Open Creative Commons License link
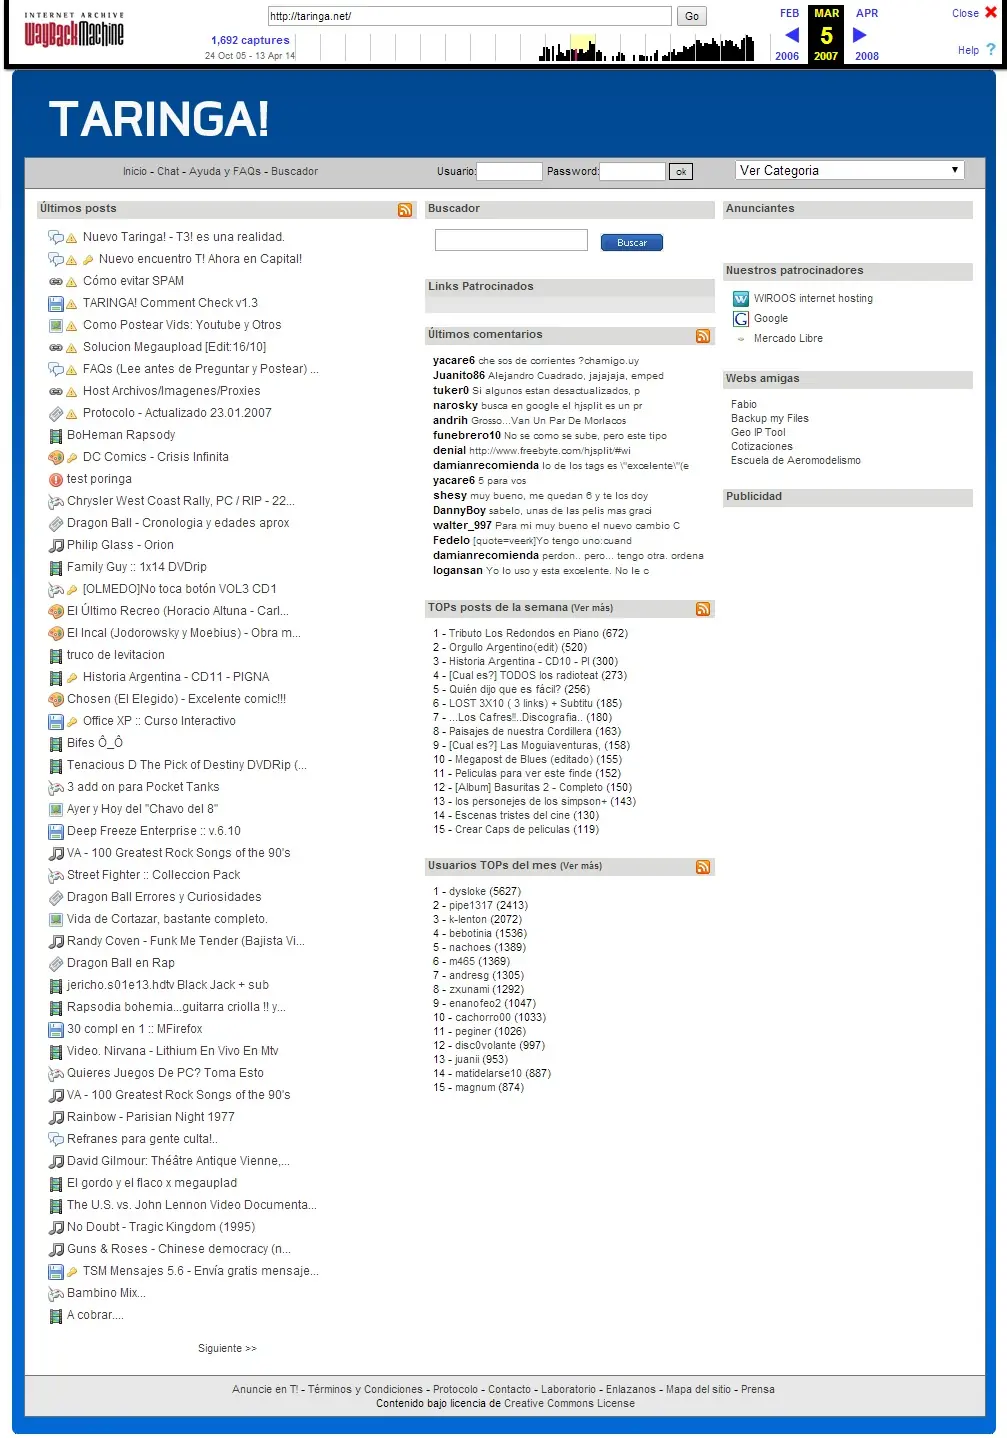Viewport: 1007px width, 1438px height. pyautogui.click(x=569, y=1404)
